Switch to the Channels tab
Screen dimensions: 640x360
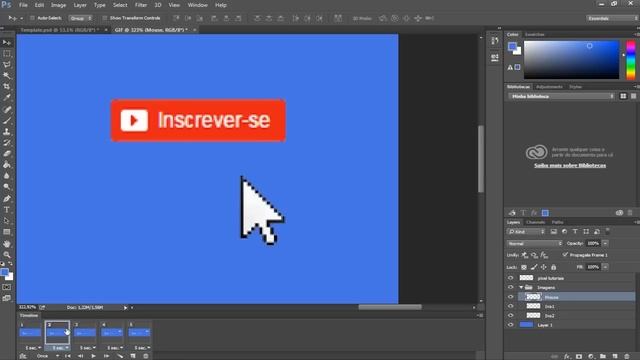536,222
